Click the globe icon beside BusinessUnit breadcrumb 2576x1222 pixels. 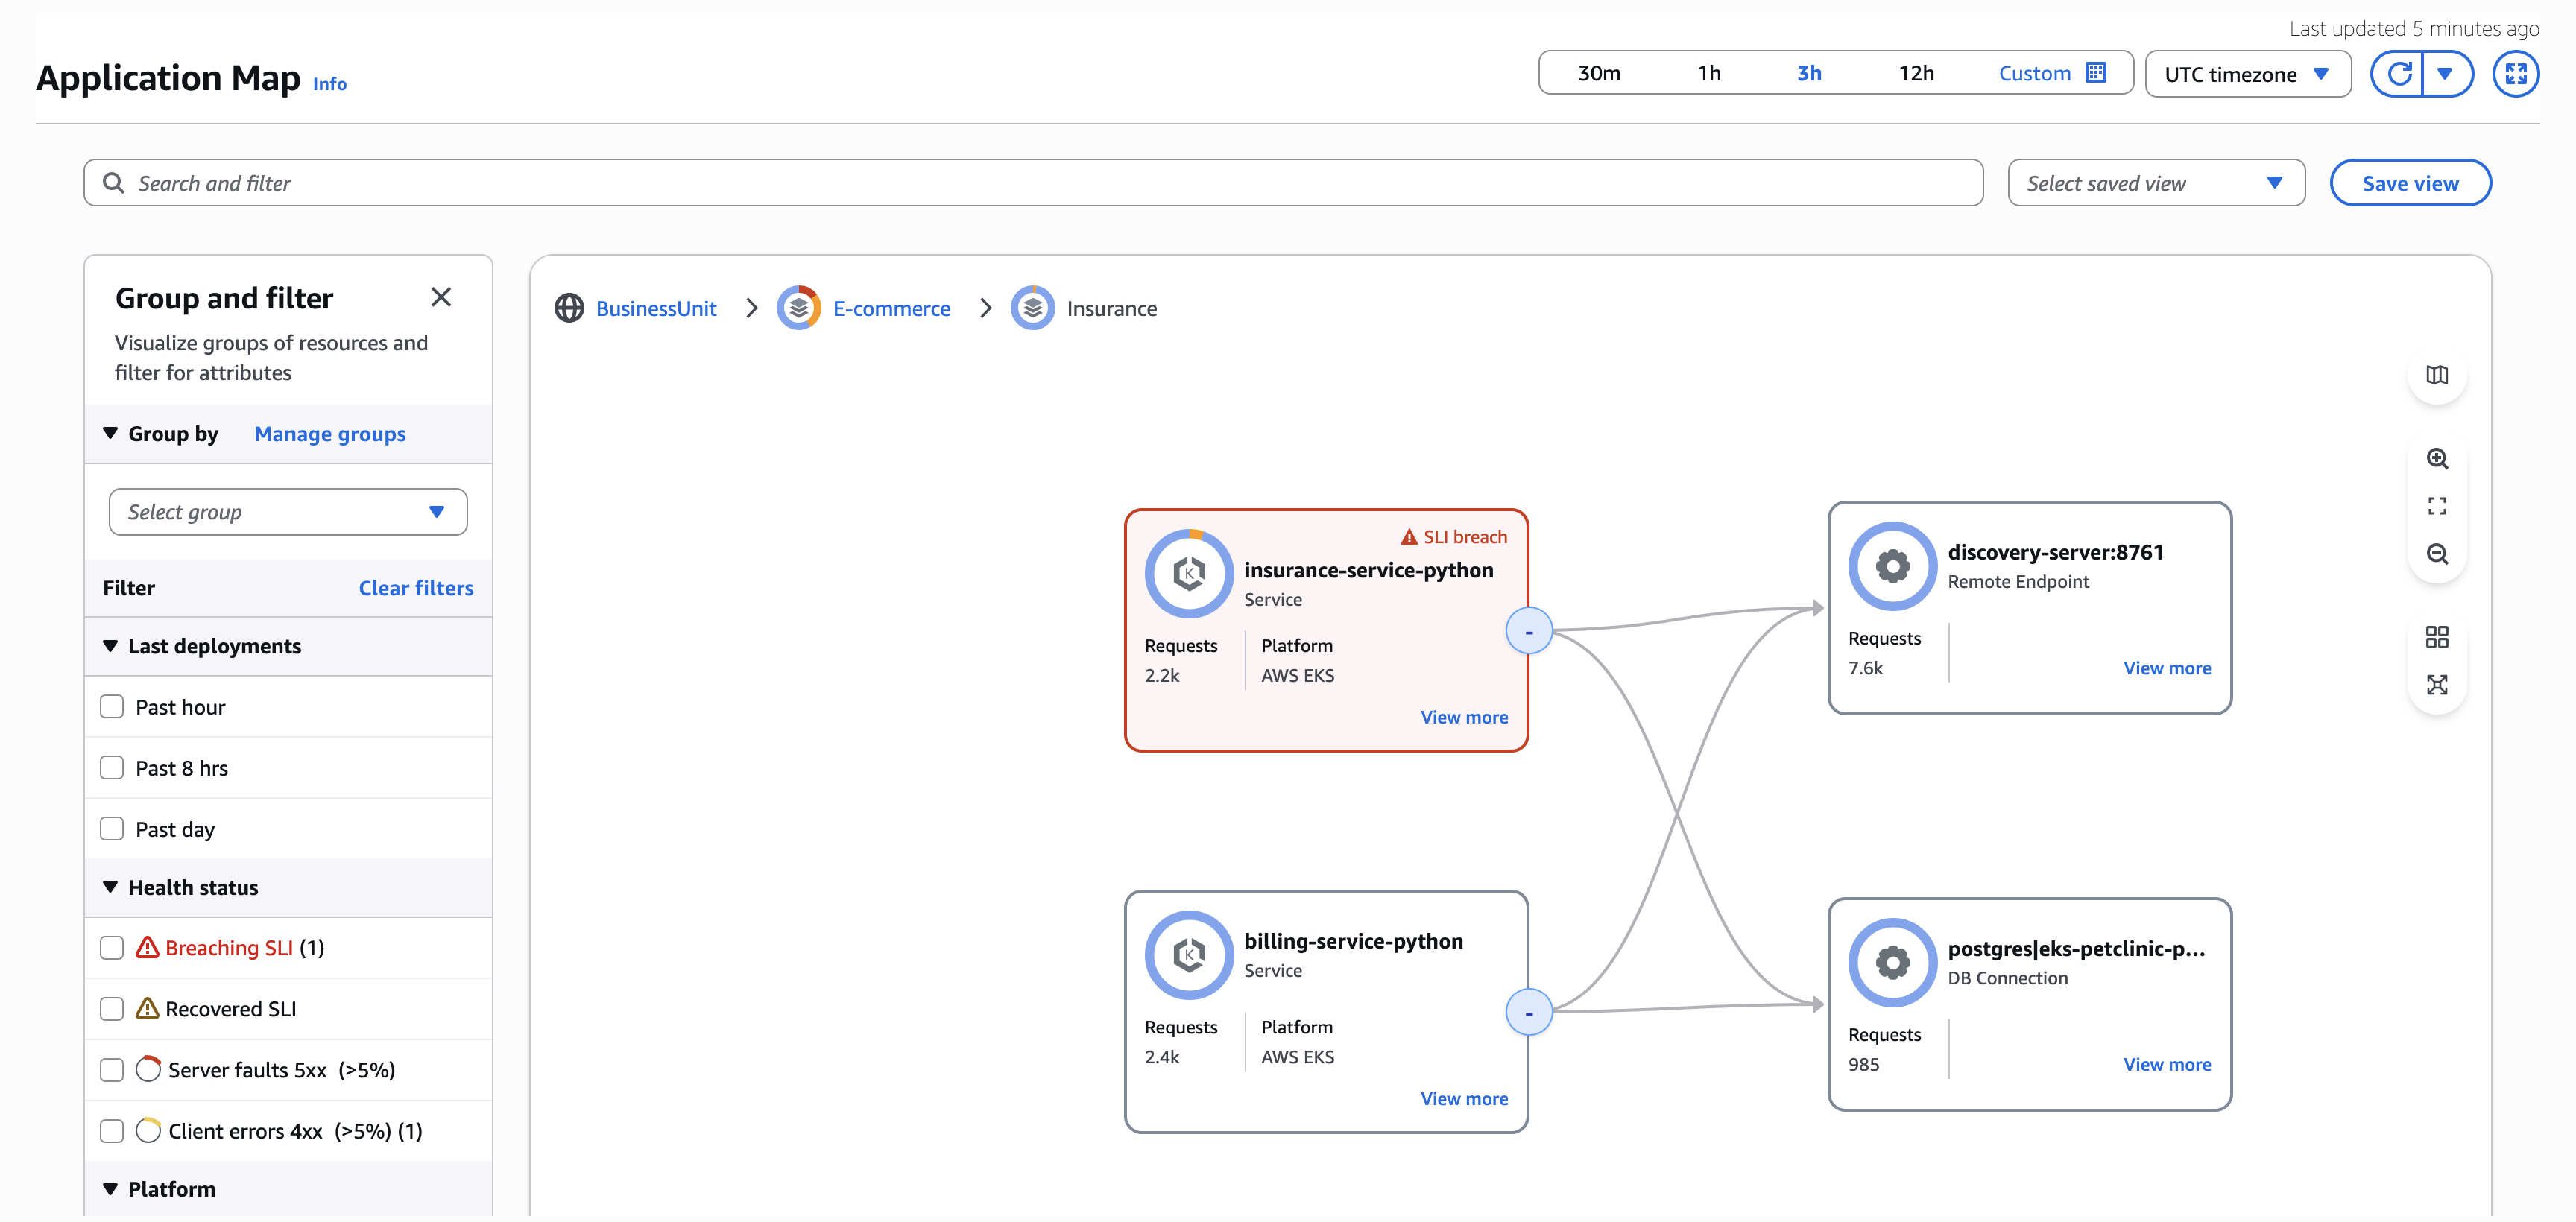(568, 308)
